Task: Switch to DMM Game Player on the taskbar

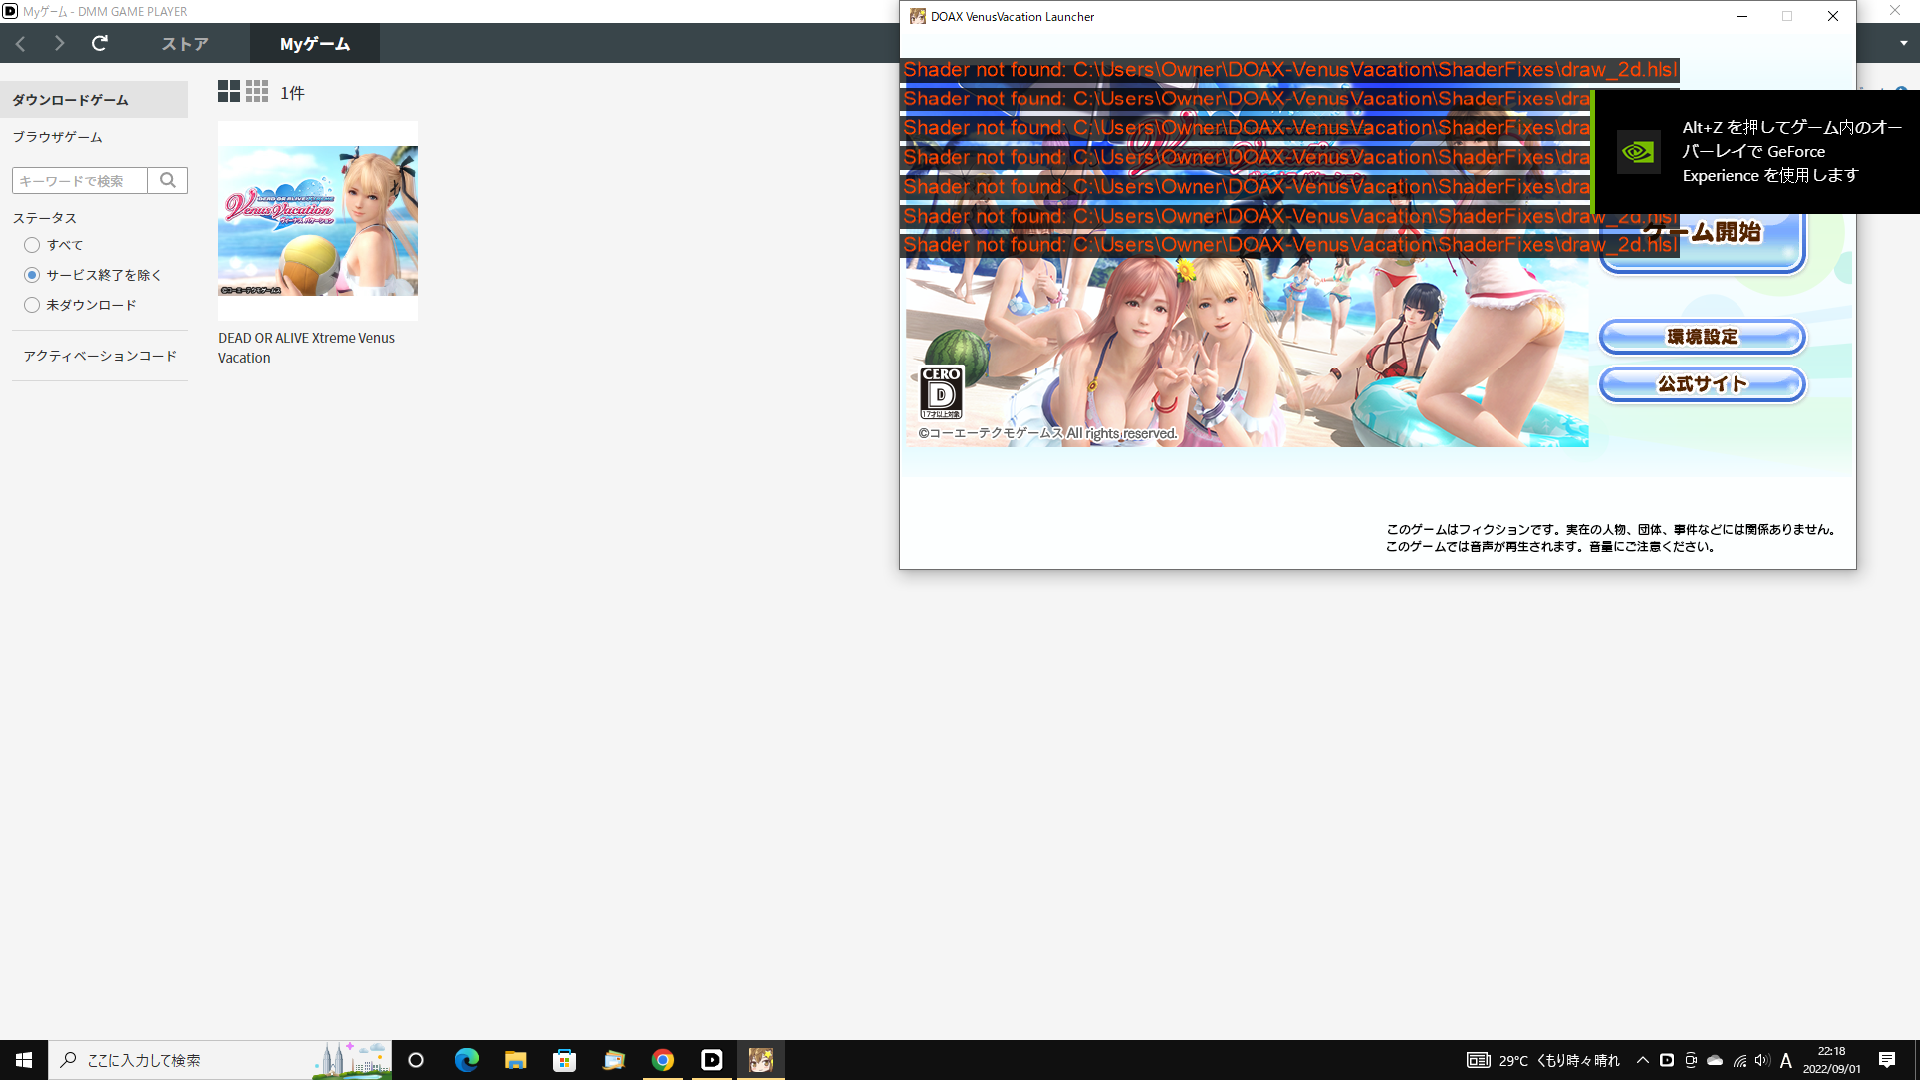Action: click(711, 1060)
